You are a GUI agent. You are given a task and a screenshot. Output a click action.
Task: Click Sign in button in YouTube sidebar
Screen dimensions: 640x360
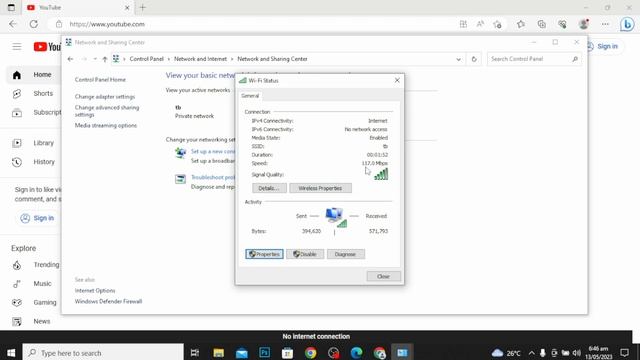pos(37,218)
